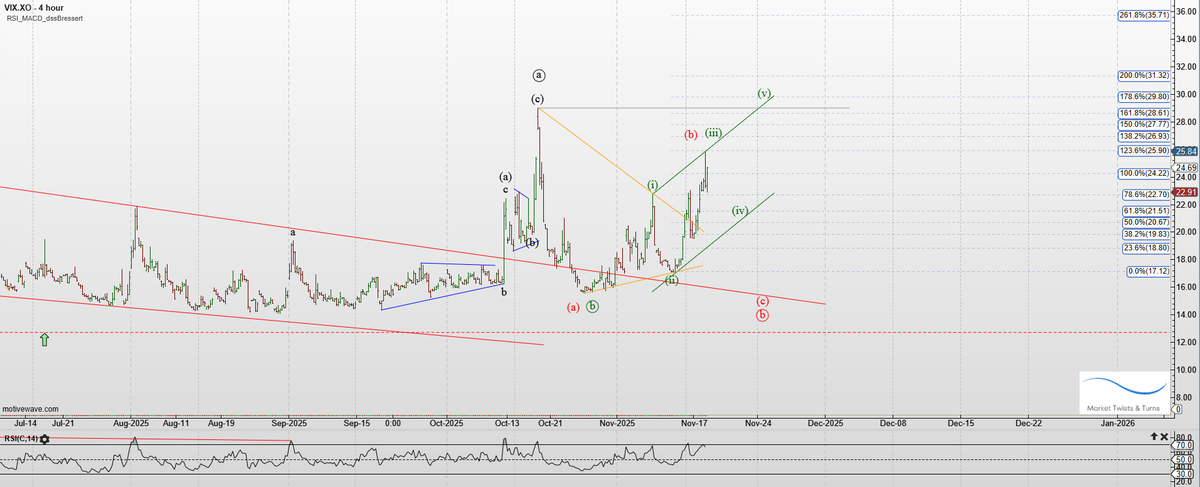Select the 261.8%(35.71) Fibonacci label

[x=1143, y=15]
